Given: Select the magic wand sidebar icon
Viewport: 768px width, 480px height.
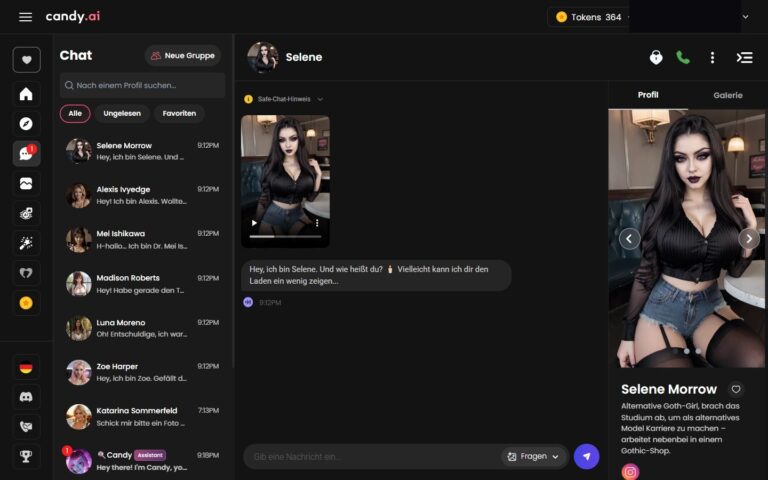Looking at the screenshot, I should (x=26, y=243).
